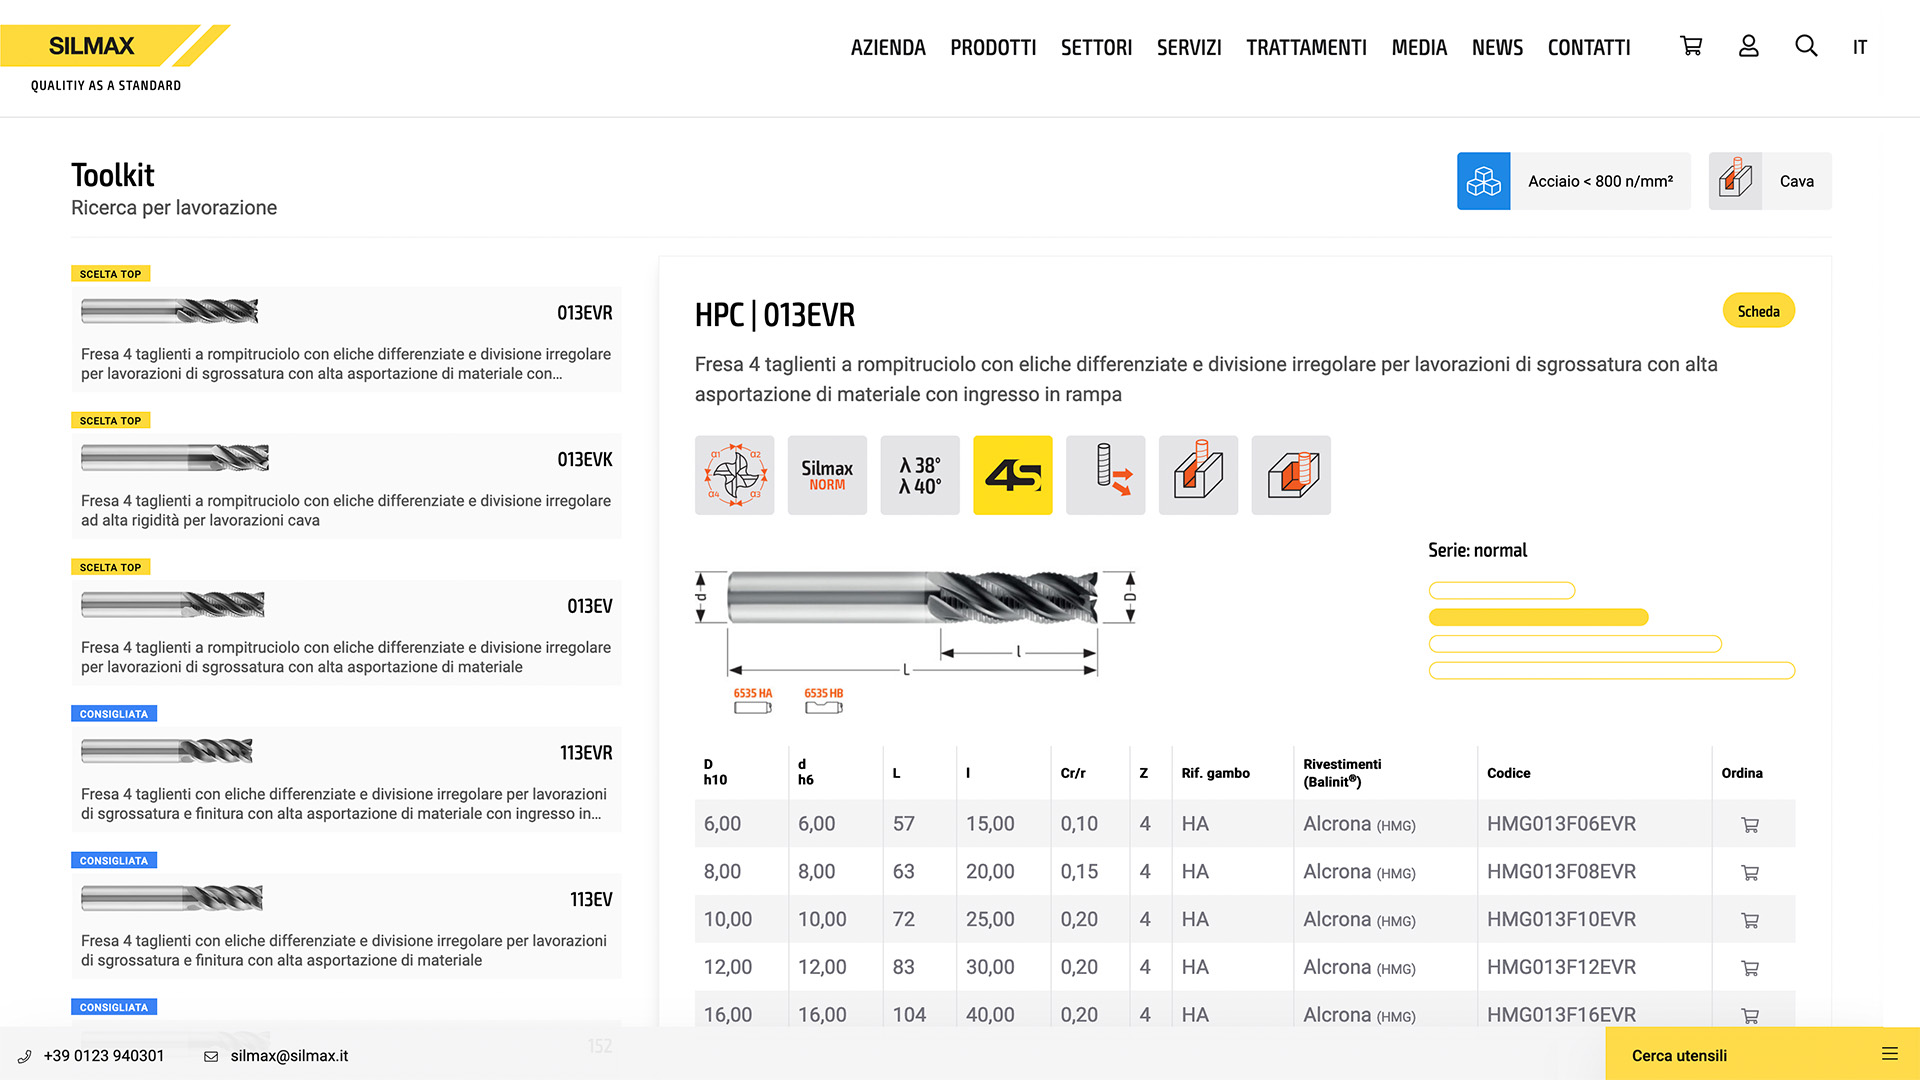Click the helix angle 38°/40° icon
1920x1080 pixels.
920,475
